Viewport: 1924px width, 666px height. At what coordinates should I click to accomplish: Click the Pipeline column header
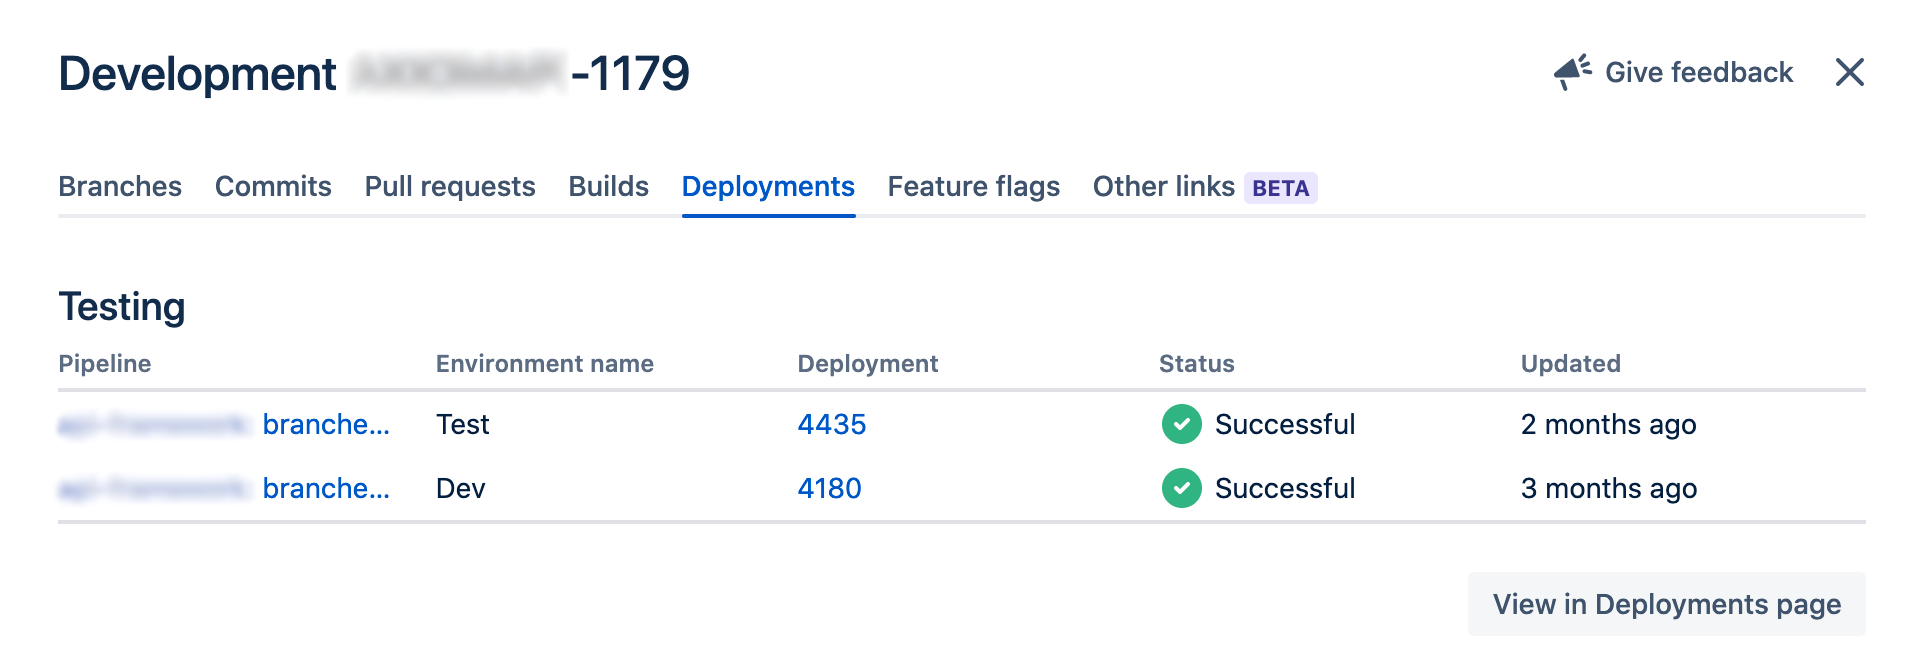coord(105,364)
